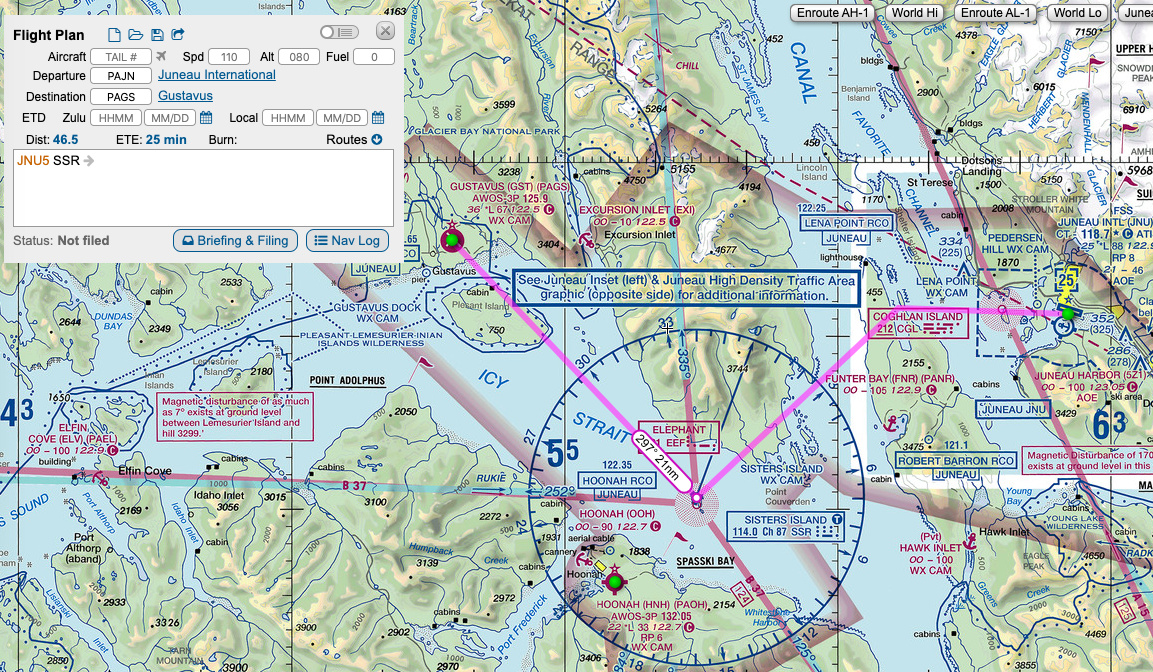1153x672 pixels.
Task: Switch to Enroute AH-1 chart tab
Action: (833, 12)
